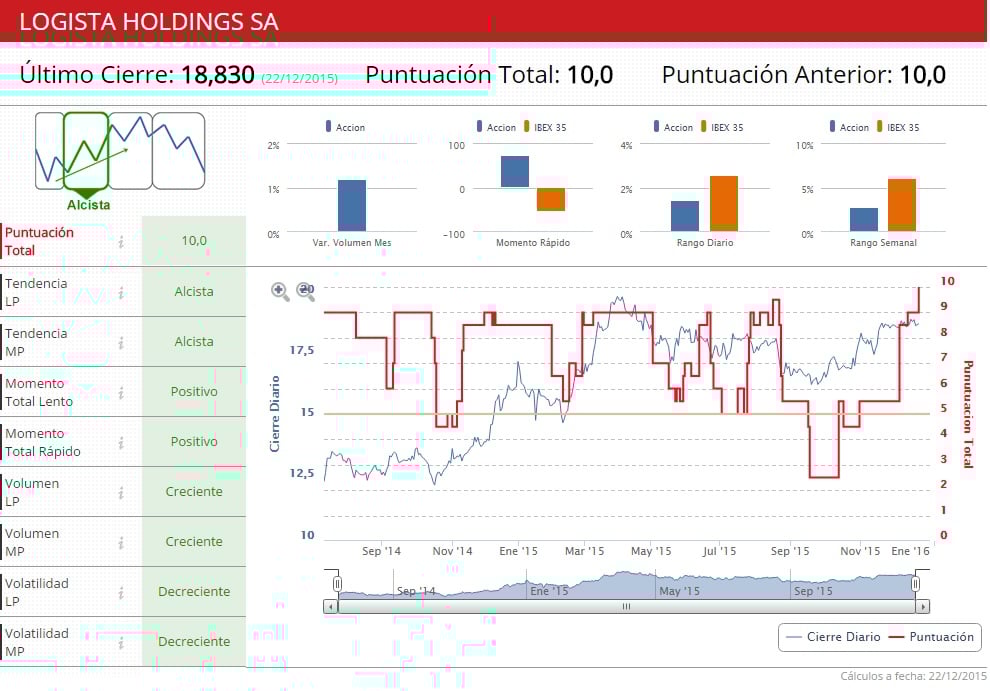990x691 pixels.
Task: Click Alcista value in Tendencia MP row
Action: [194, 342]
